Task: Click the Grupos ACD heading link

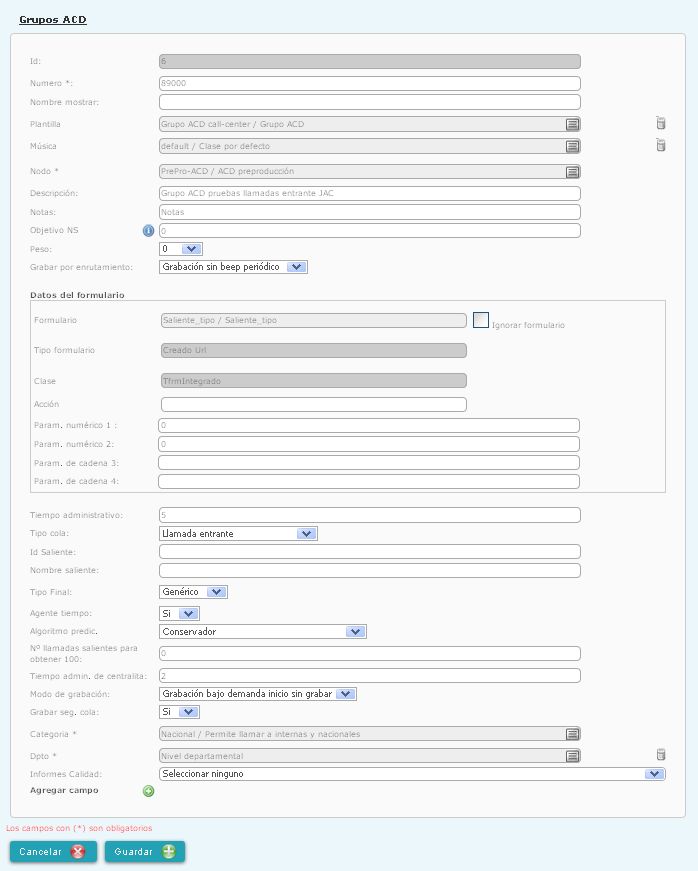Action: pyautogui.click(x=53, y=19)
